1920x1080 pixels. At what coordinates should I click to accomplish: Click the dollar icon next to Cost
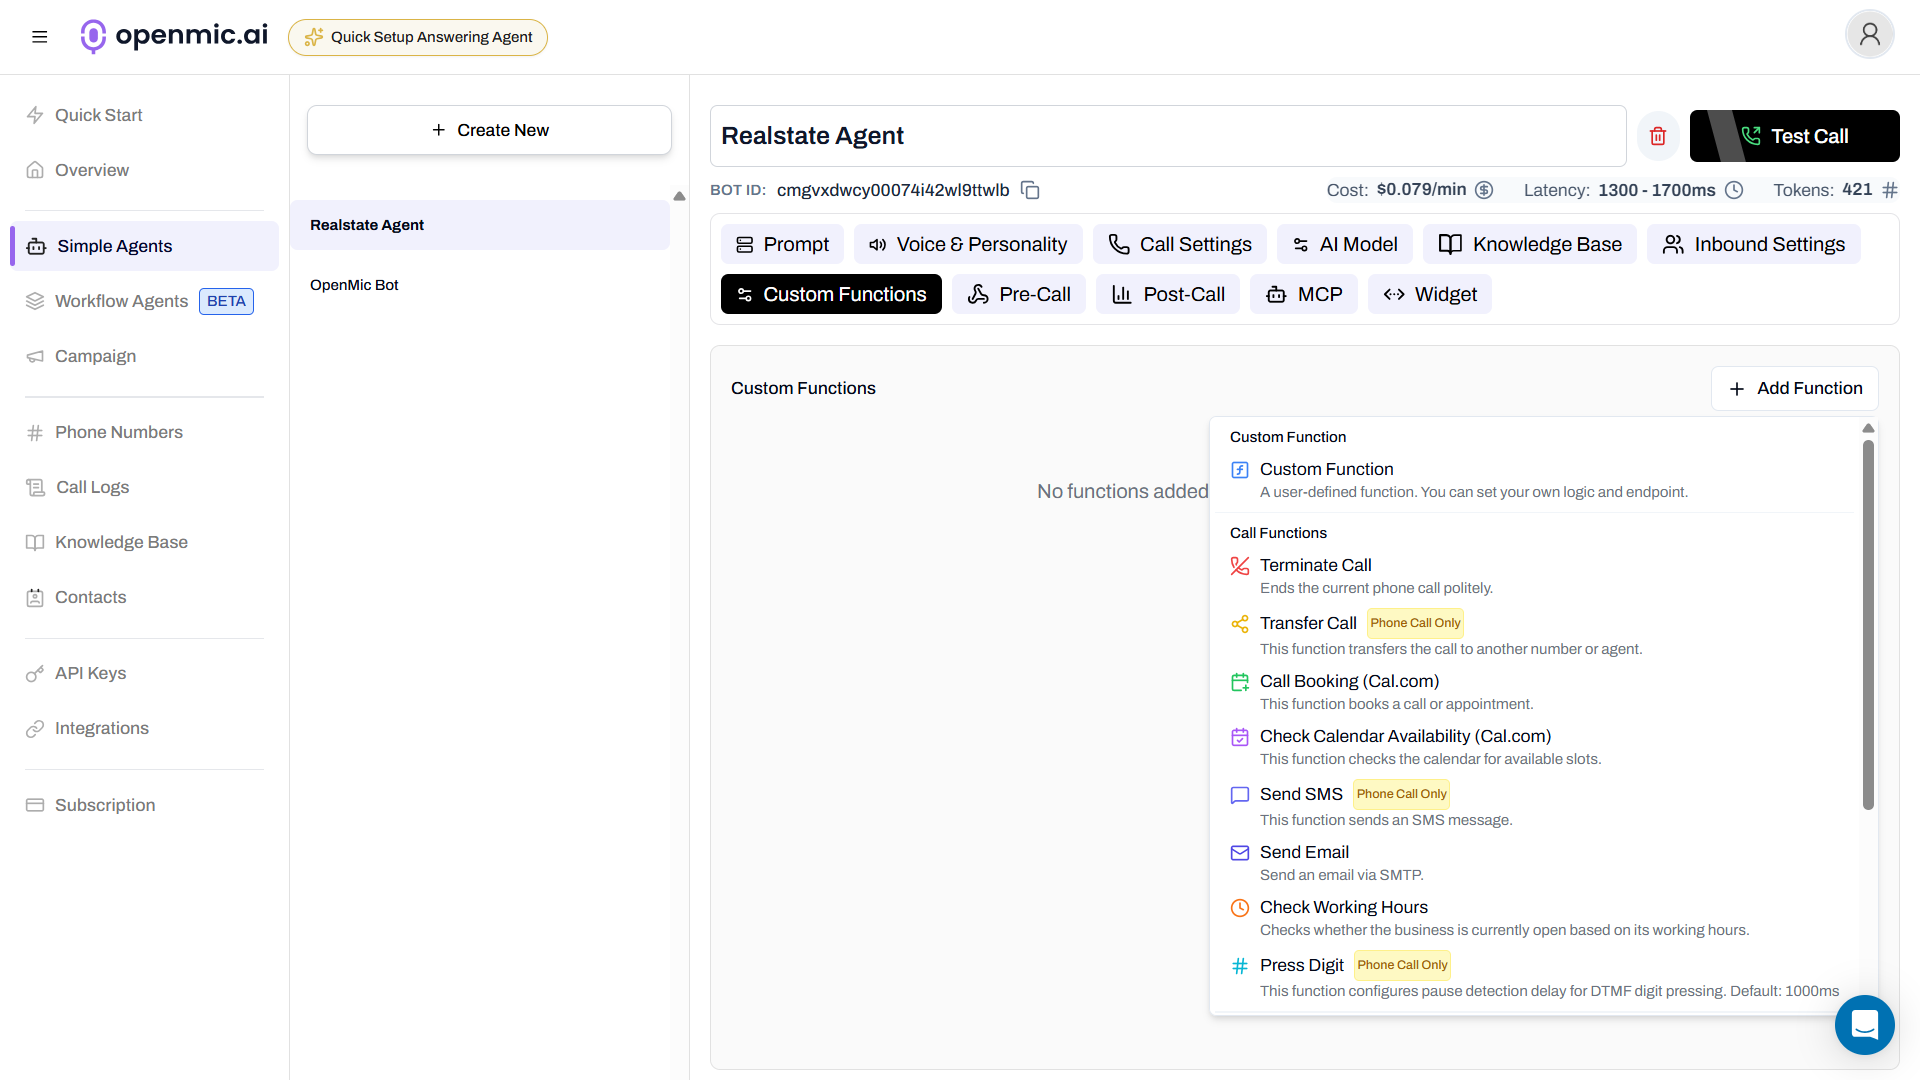pyautogui.click(x=1484, y=190)
